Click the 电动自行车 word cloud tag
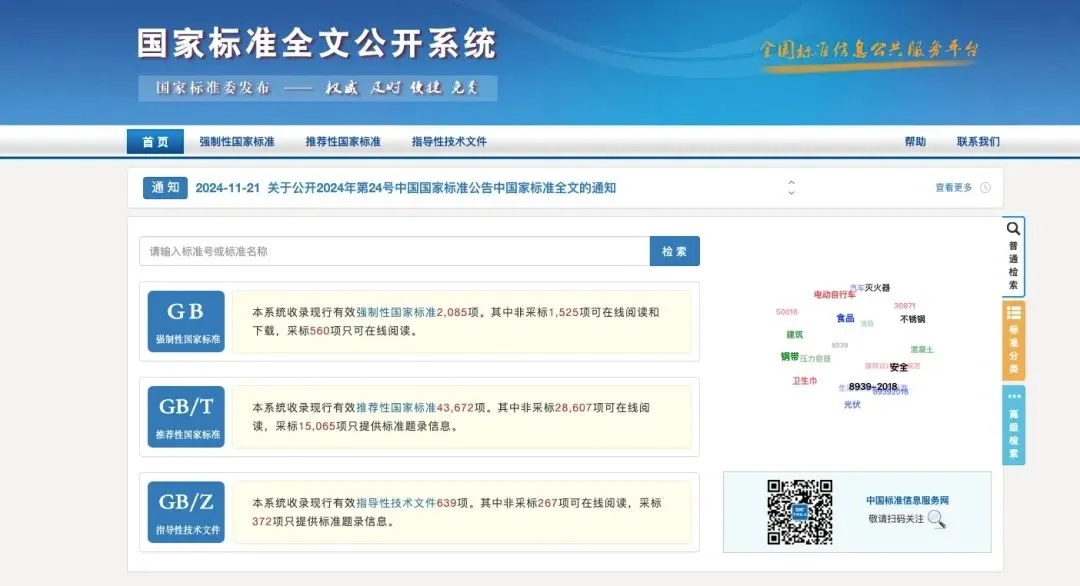The height and width of the screenshot is (586, 1080). click(834, 295)
